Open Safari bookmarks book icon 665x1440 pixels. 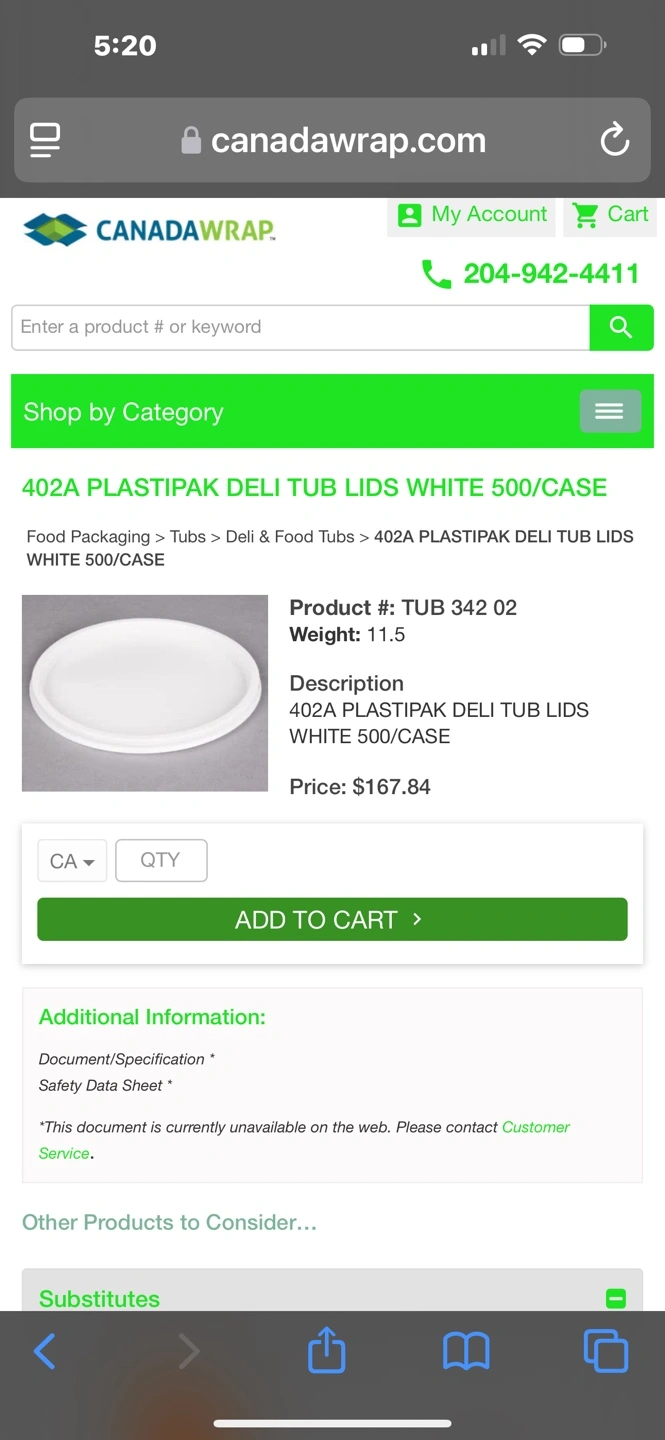[x=466, y=1352]
